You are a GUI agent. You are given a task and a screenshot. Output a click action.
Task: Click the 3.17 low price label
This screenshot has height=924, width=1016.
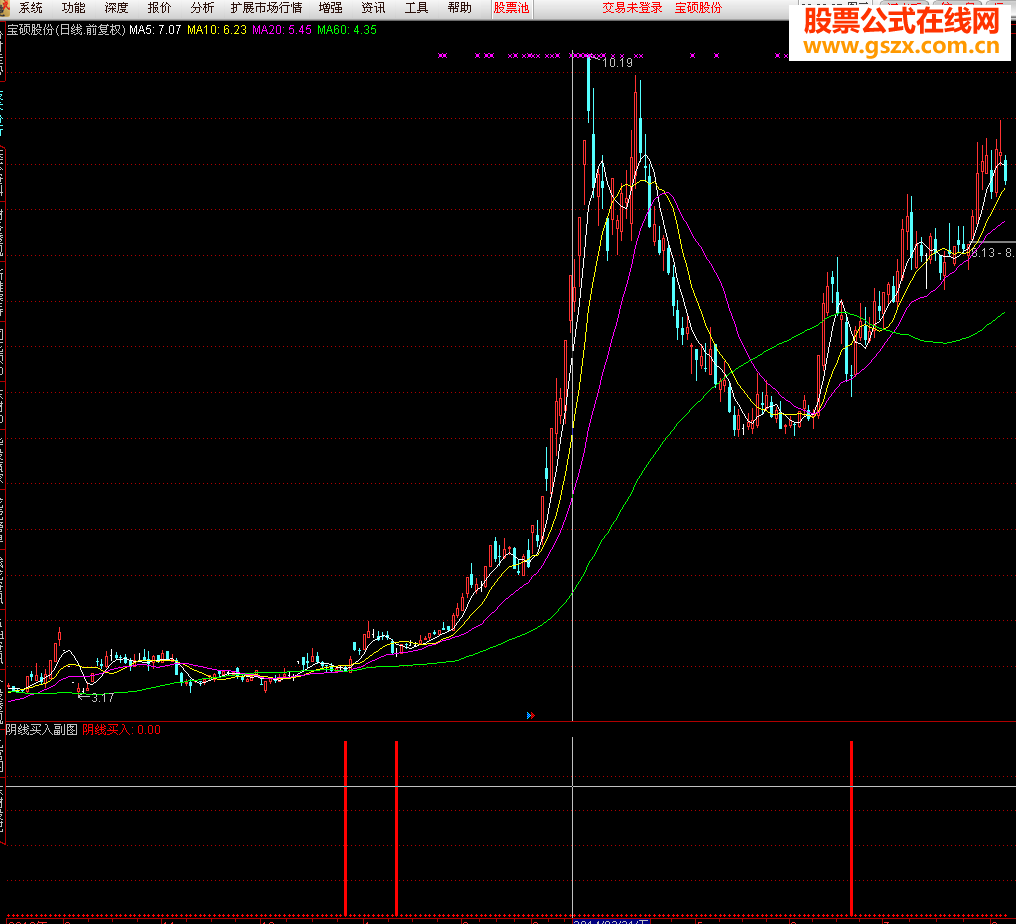pyautogui.click(x=102, y=698)
